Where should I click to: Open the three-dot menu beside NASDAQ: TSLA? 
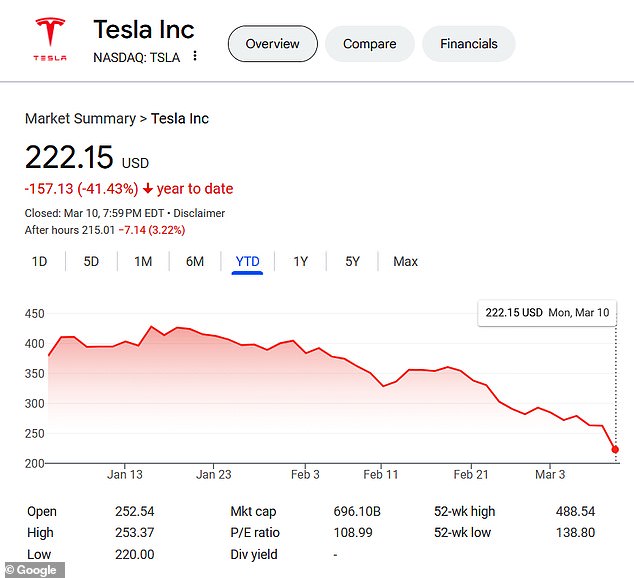pyautogui.click(x=195, y=57)
